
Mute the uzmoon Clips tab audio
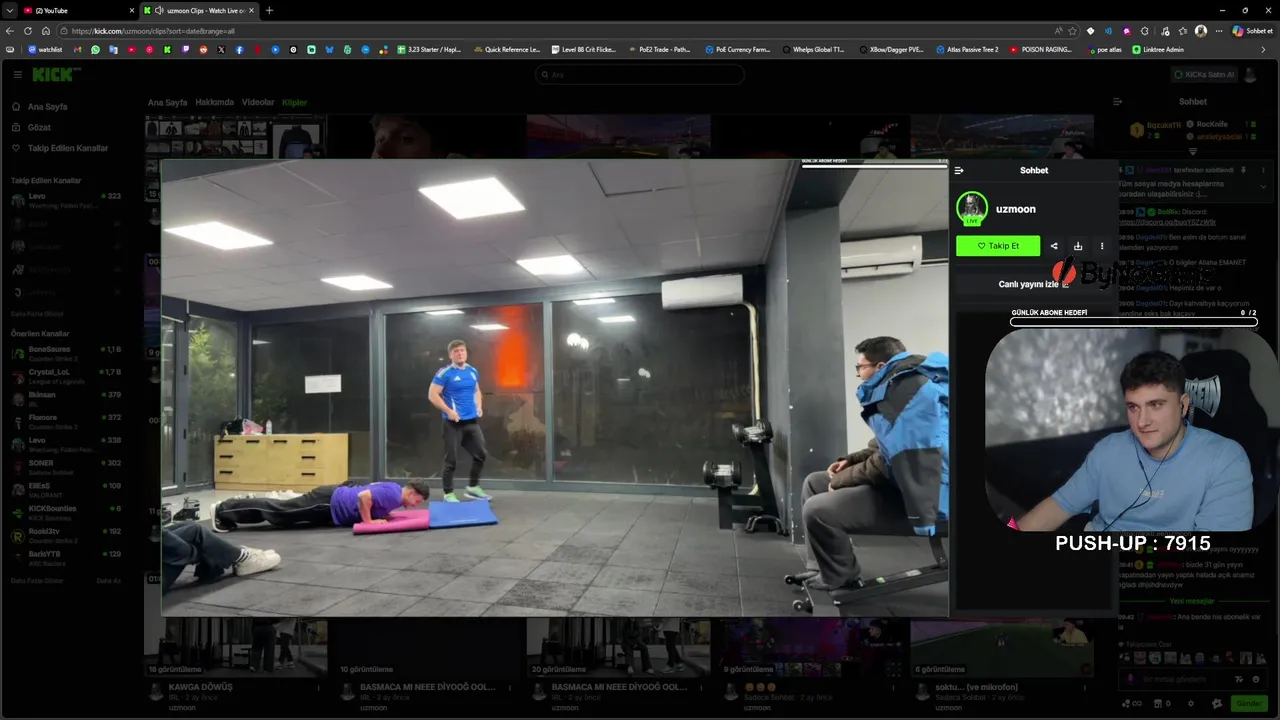coord(159,10)
